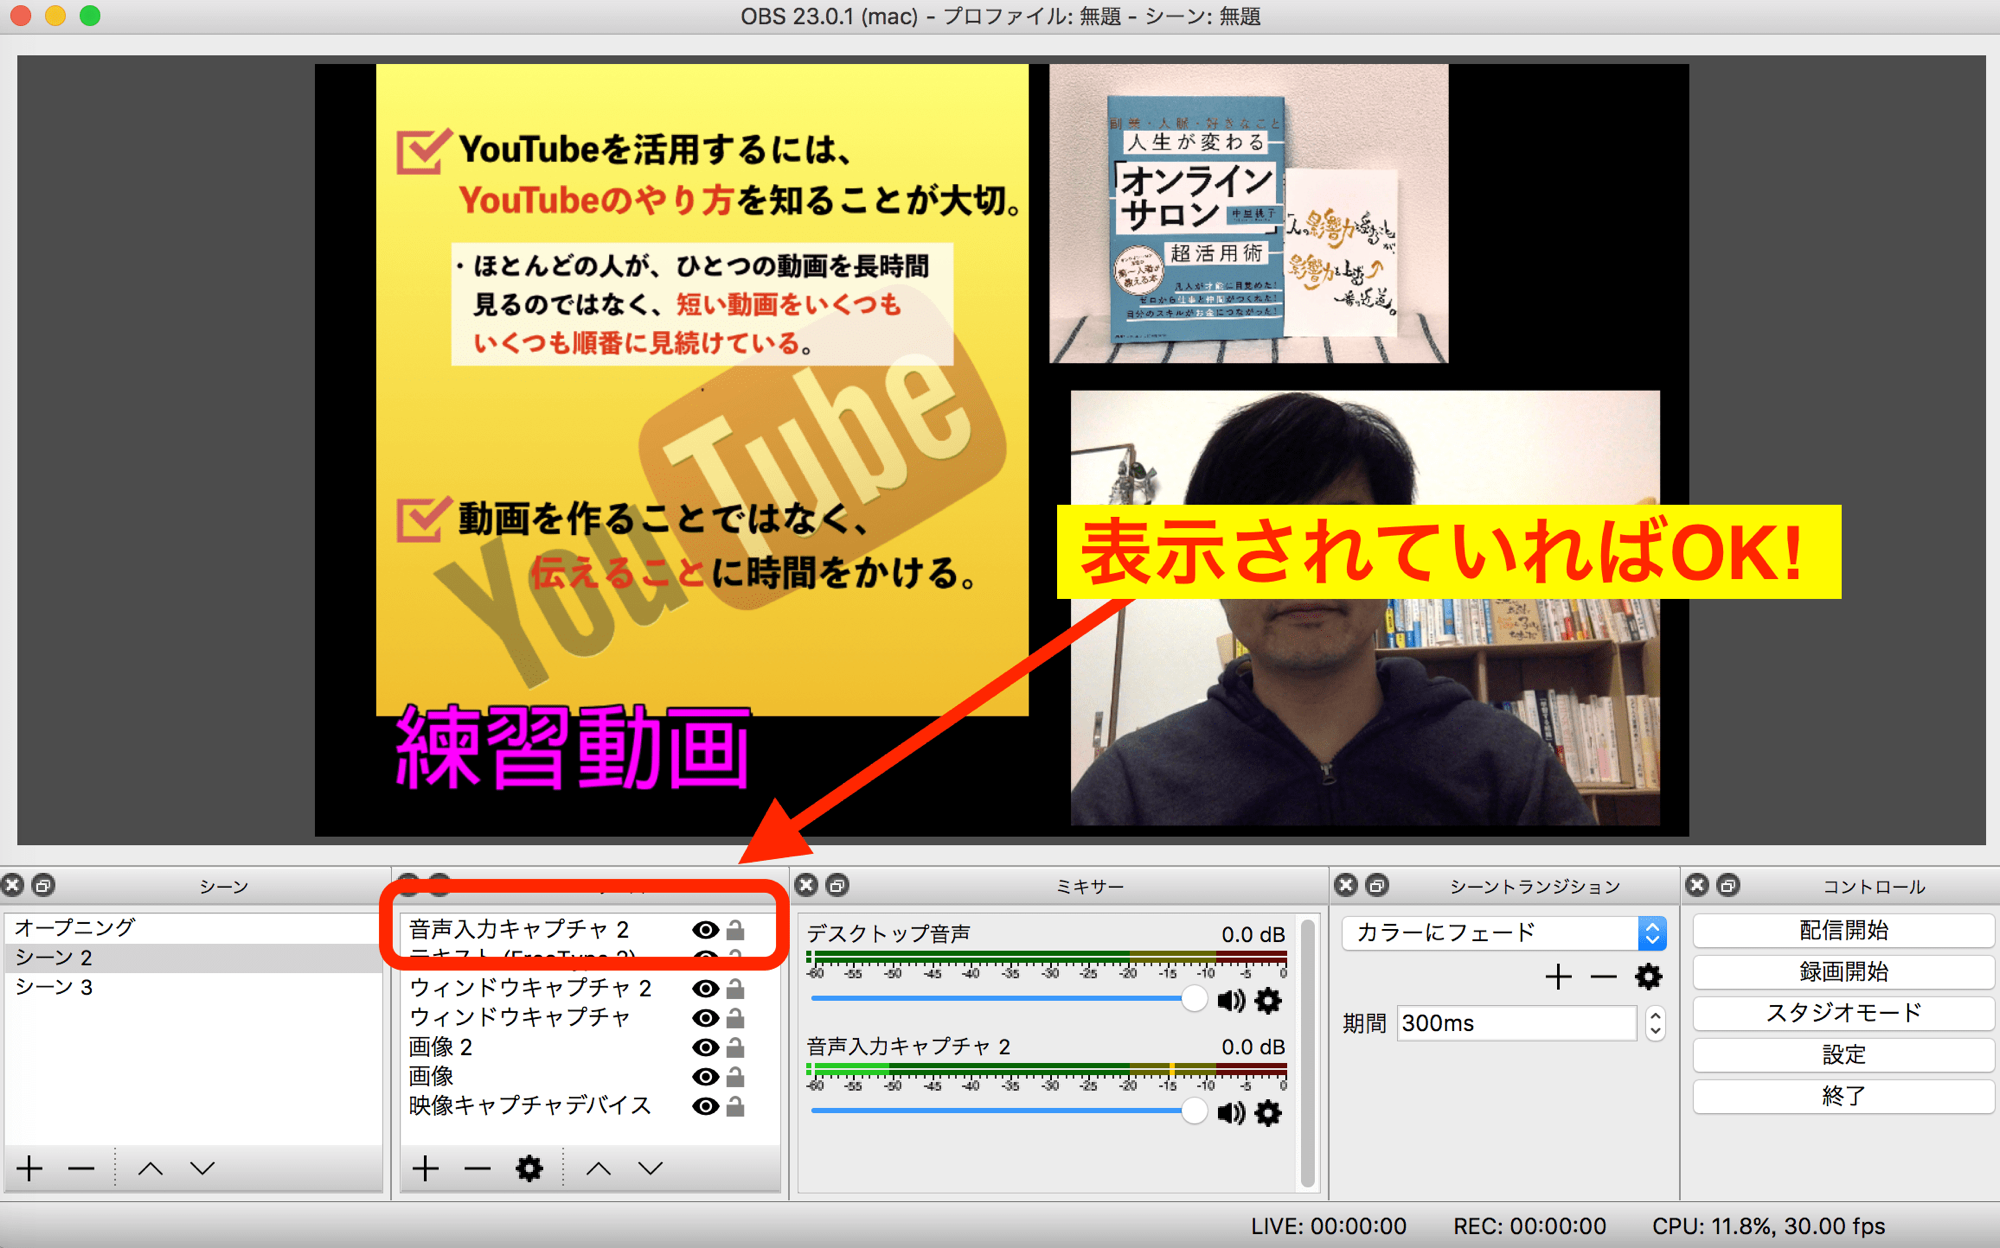Image resolution: width=2000 pixels, height=1248 pixels.
Task: Click 配信開始 button
Action: tap(1843, 930)
